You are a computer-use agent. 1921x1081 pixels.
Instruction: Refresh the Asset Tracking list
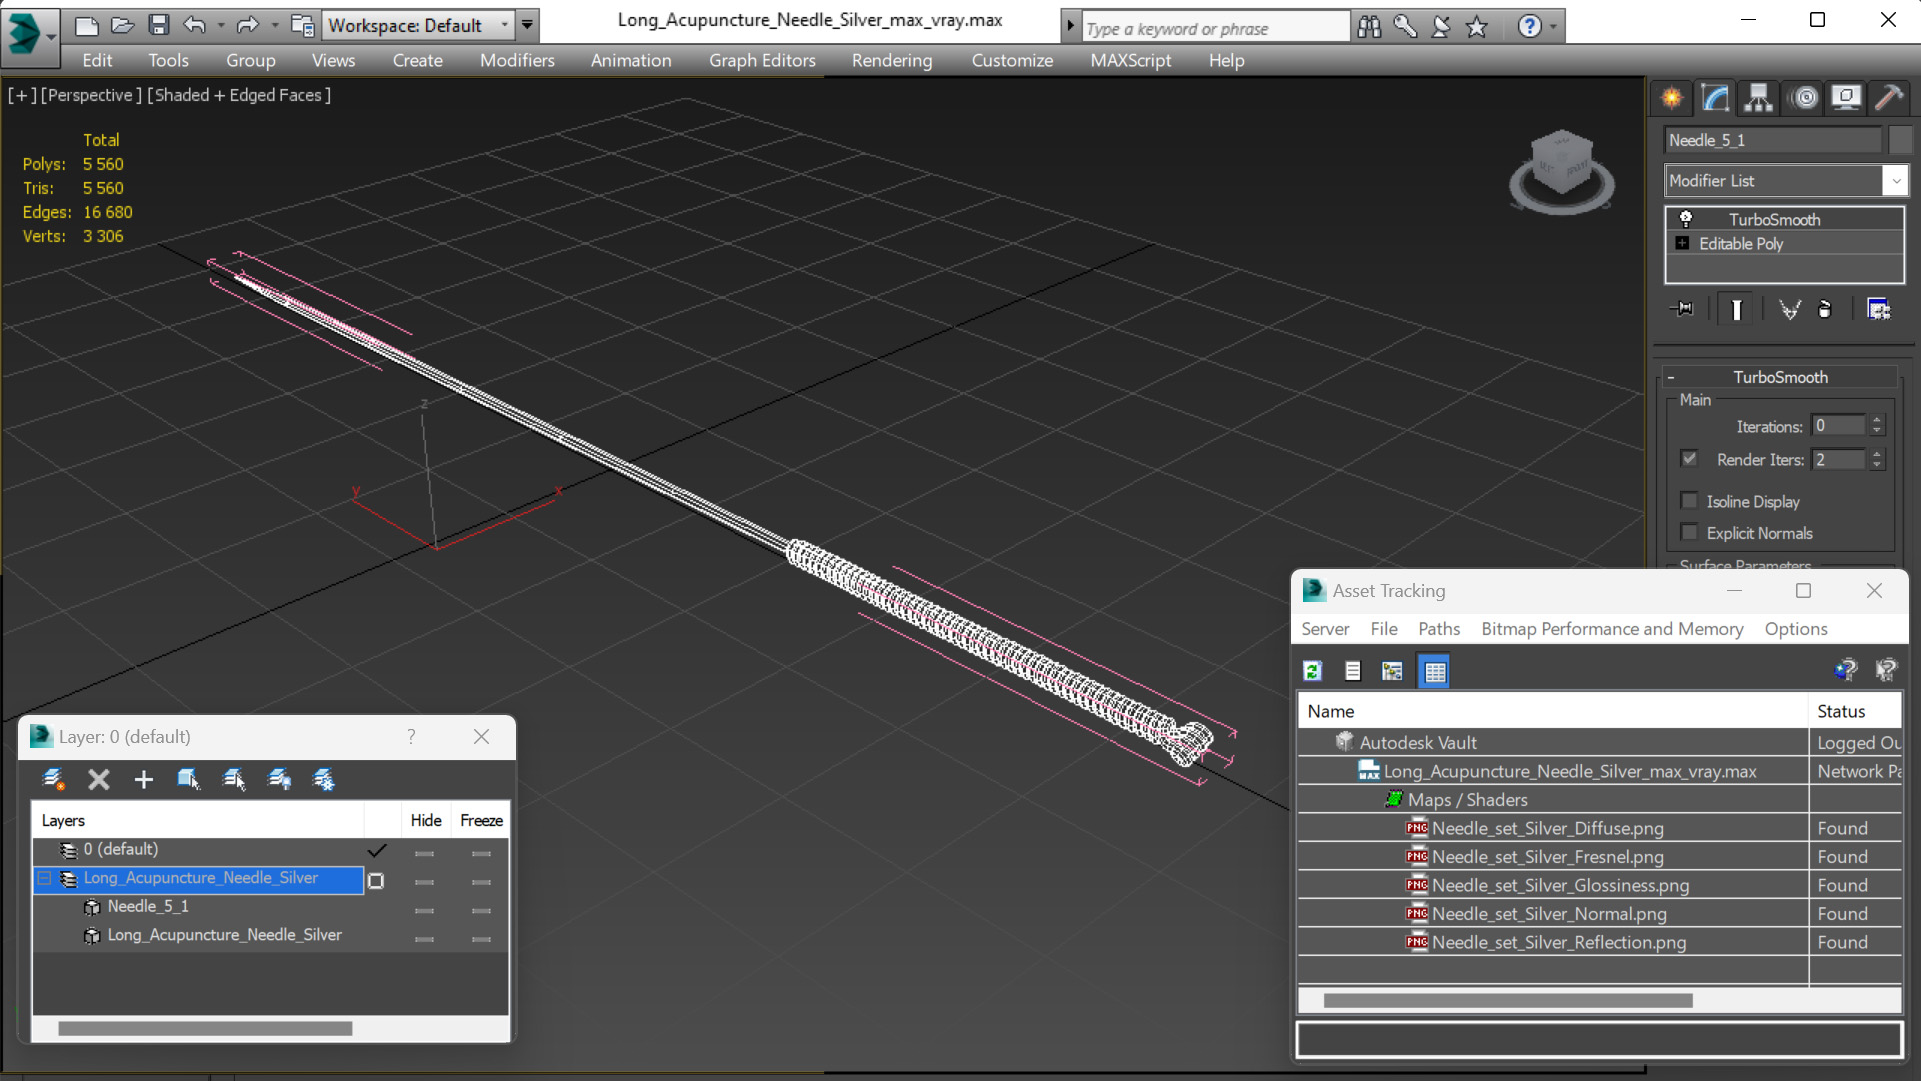[1313, 671]
